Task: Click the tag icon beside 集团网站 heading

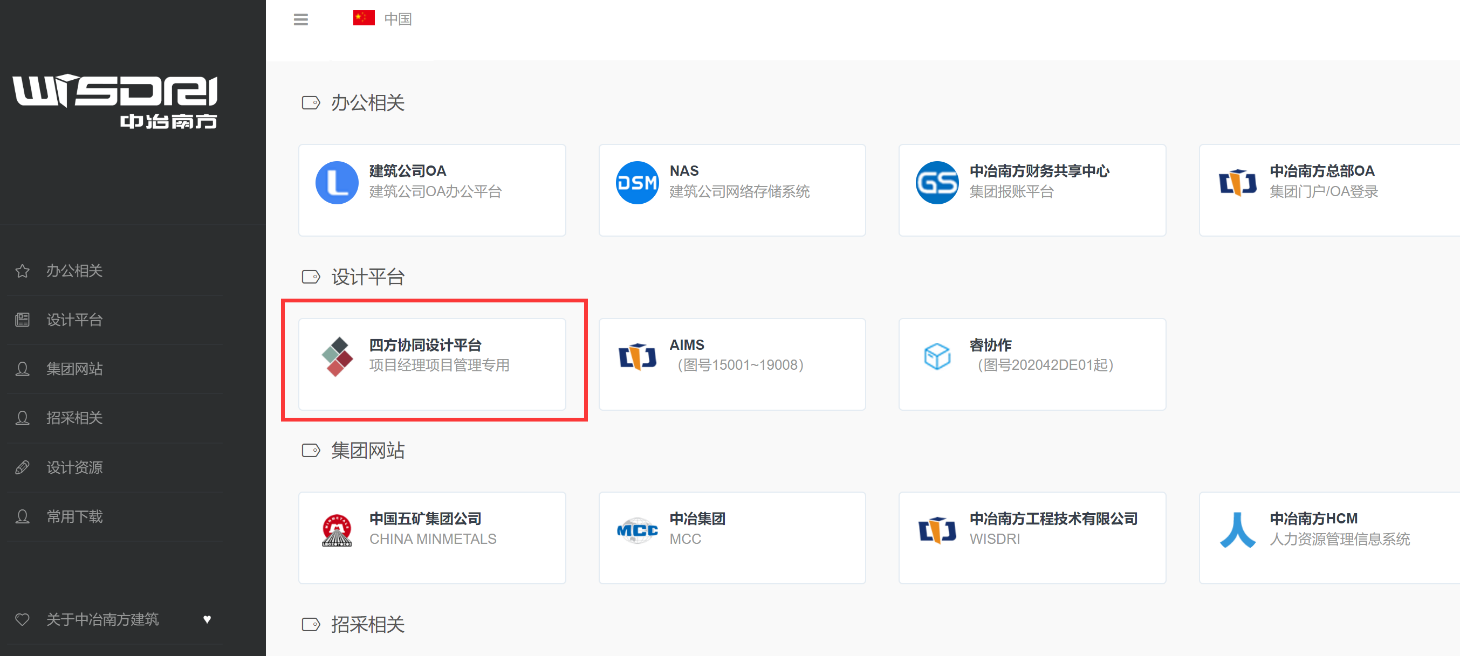Action: (x=310, y=451)
